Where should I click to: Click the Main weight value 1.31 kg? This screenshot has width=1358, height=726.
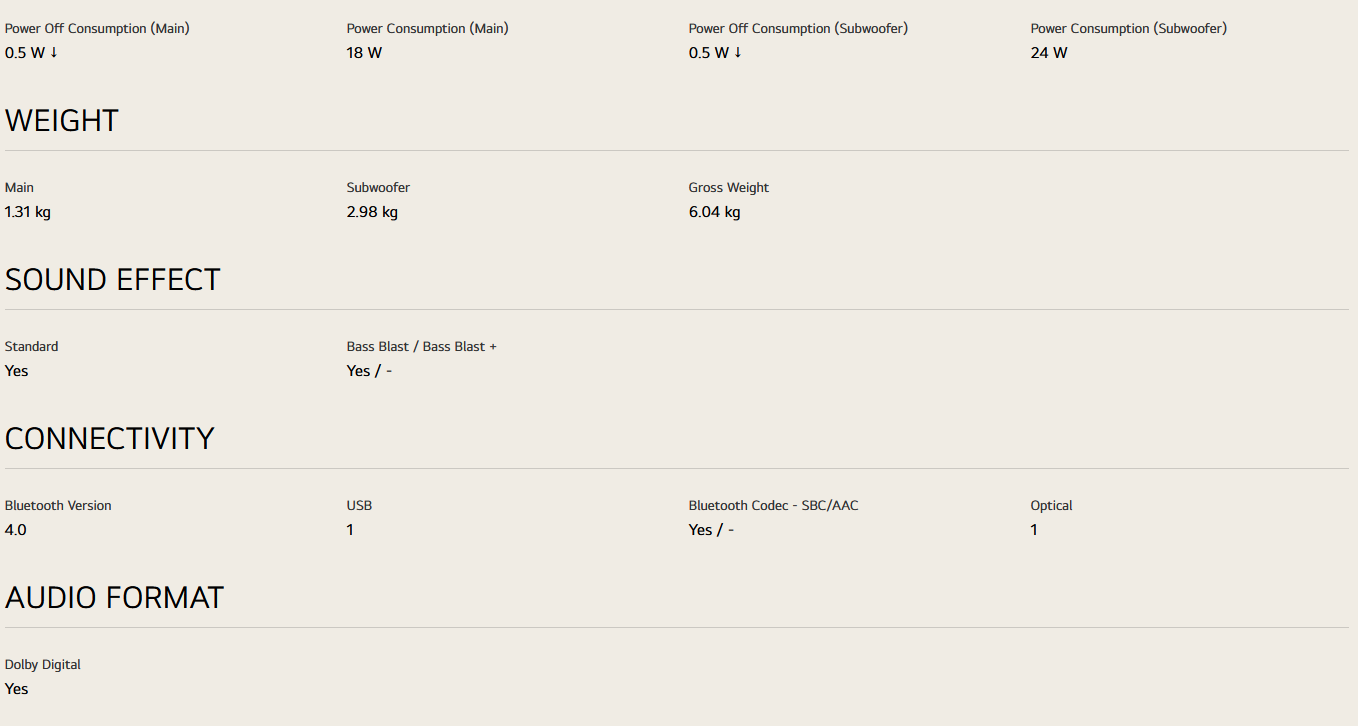28,212
